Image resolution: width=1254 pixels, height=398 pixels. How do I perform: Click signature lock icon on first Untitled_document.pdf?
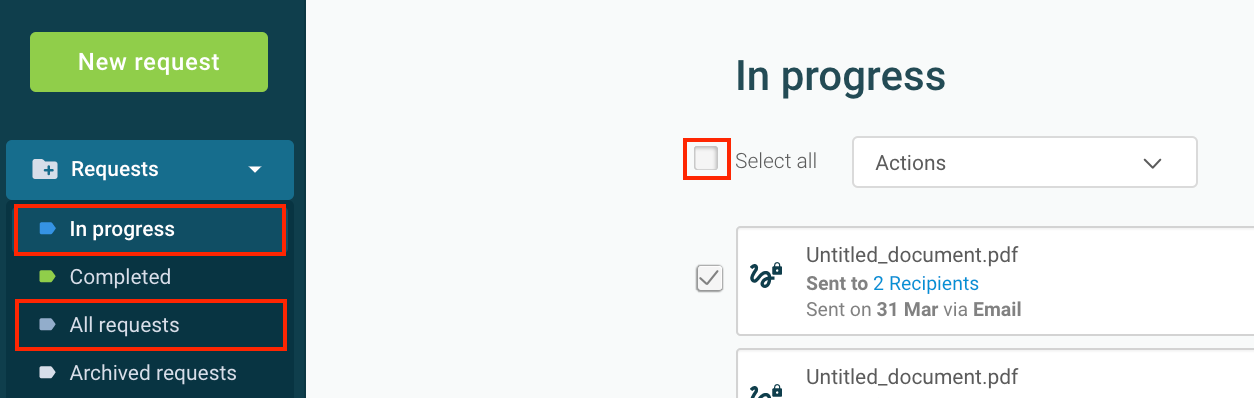point(766,277)
